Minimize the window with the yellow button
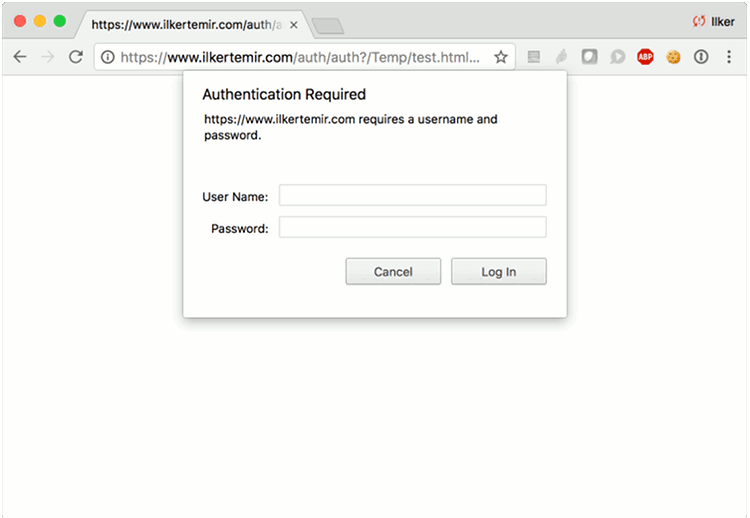Screen dimensions: 750x518 point(40,21)
